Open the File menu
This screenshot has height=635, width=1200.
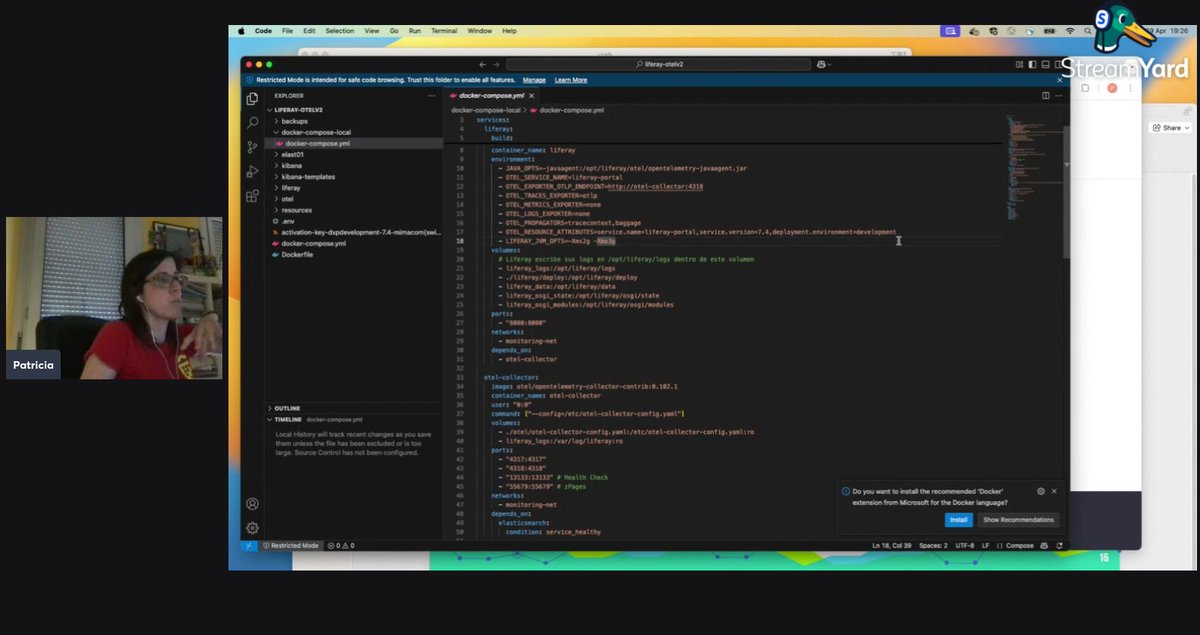(288, 31)
